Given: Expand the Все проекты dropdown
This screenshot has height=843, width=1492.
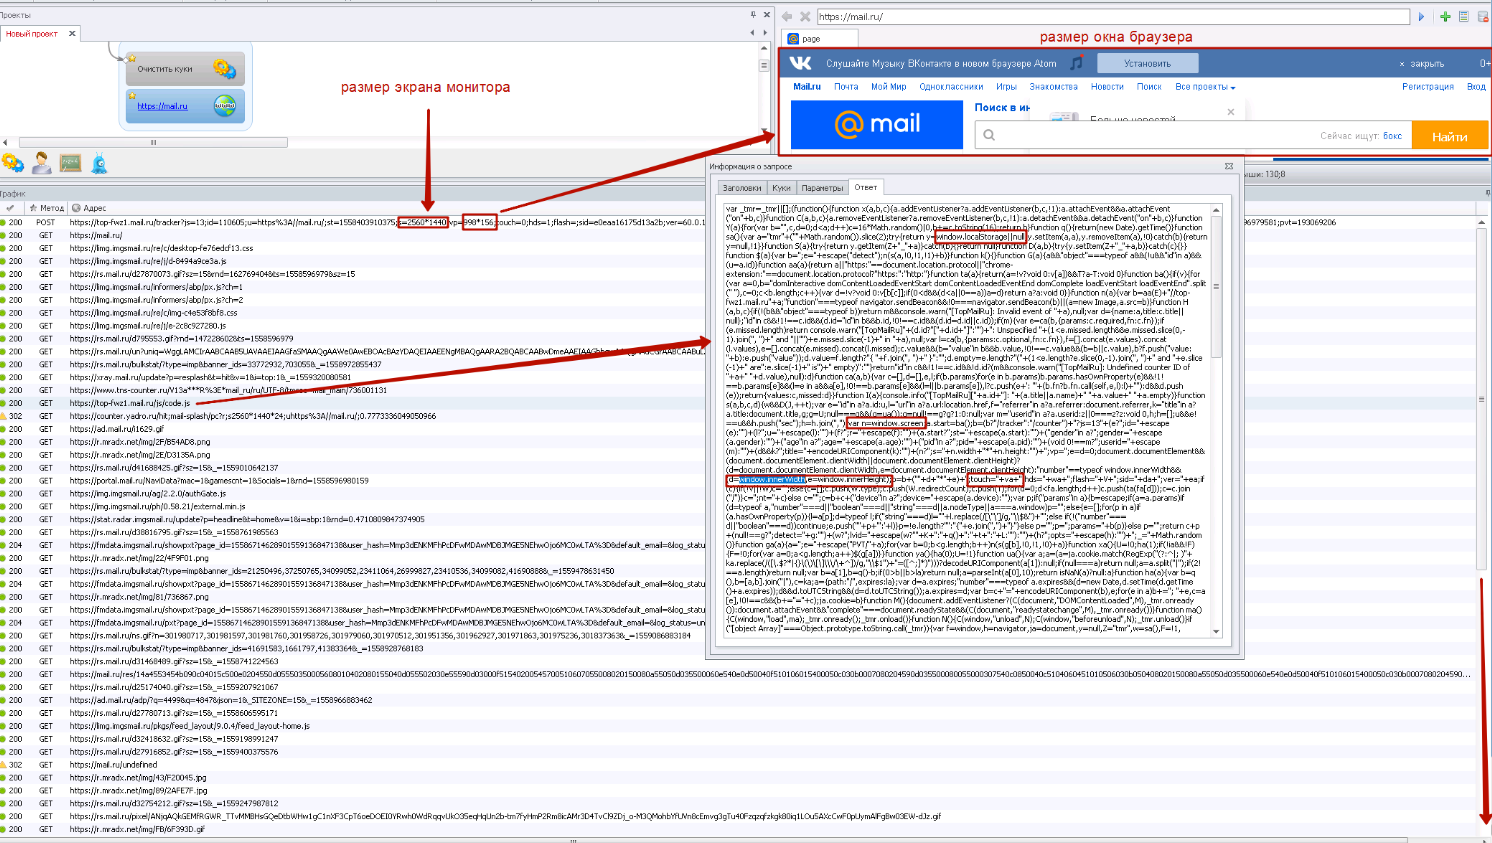Looking at the screenshot, I should (x=1205, y=87).
